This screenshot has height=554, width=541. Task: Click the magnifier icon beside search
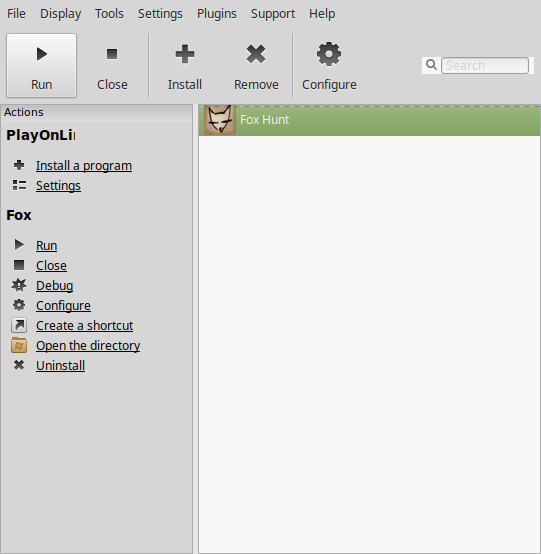(x=431, y=65)
